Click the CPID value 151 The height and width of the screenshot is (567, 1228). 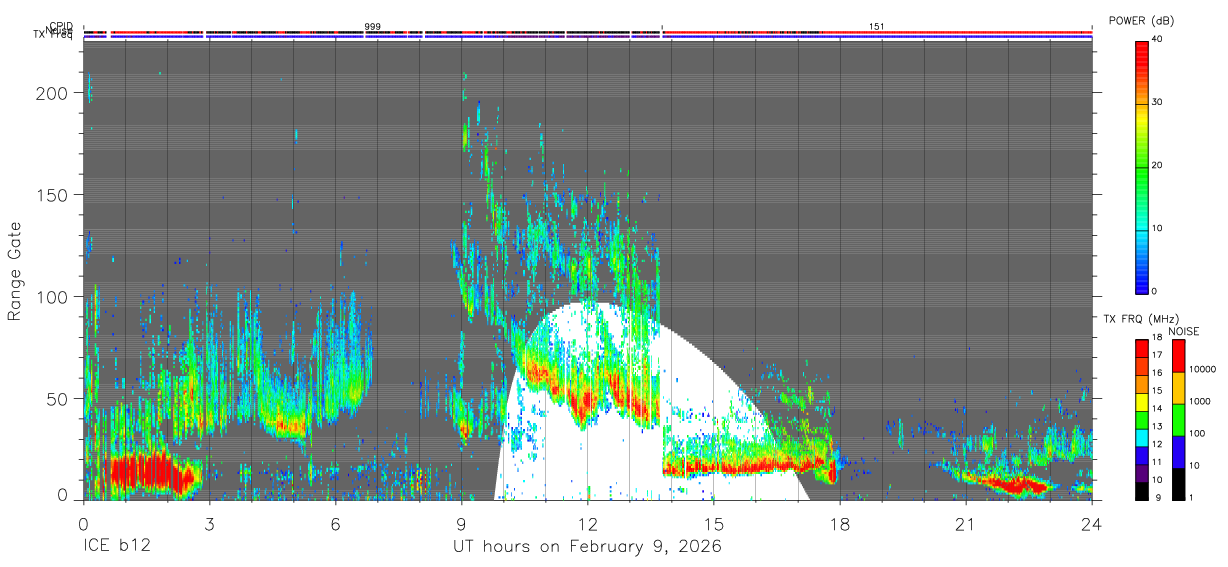tap(876, 26)
